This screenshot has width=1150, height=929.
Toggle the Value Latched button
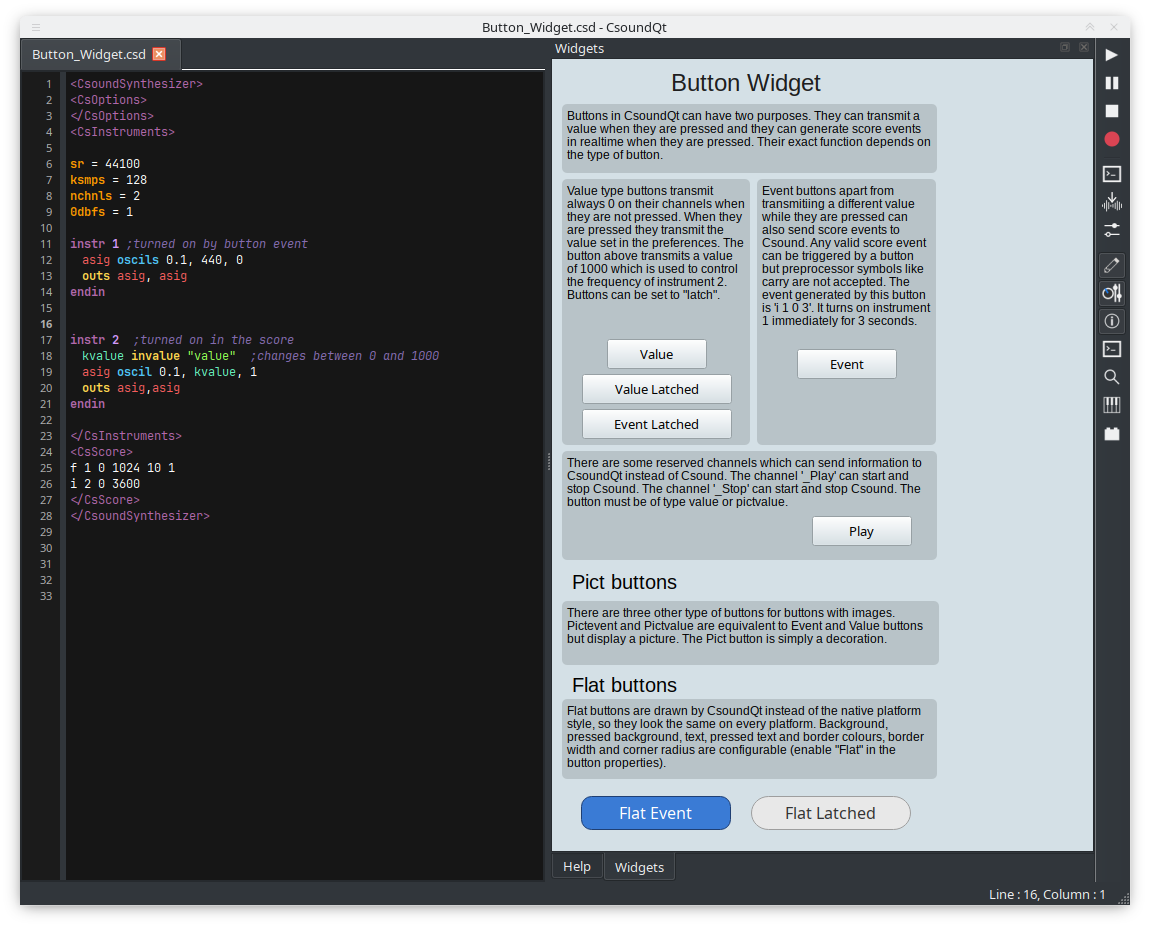pyautogui.click(x=656, y=389)
